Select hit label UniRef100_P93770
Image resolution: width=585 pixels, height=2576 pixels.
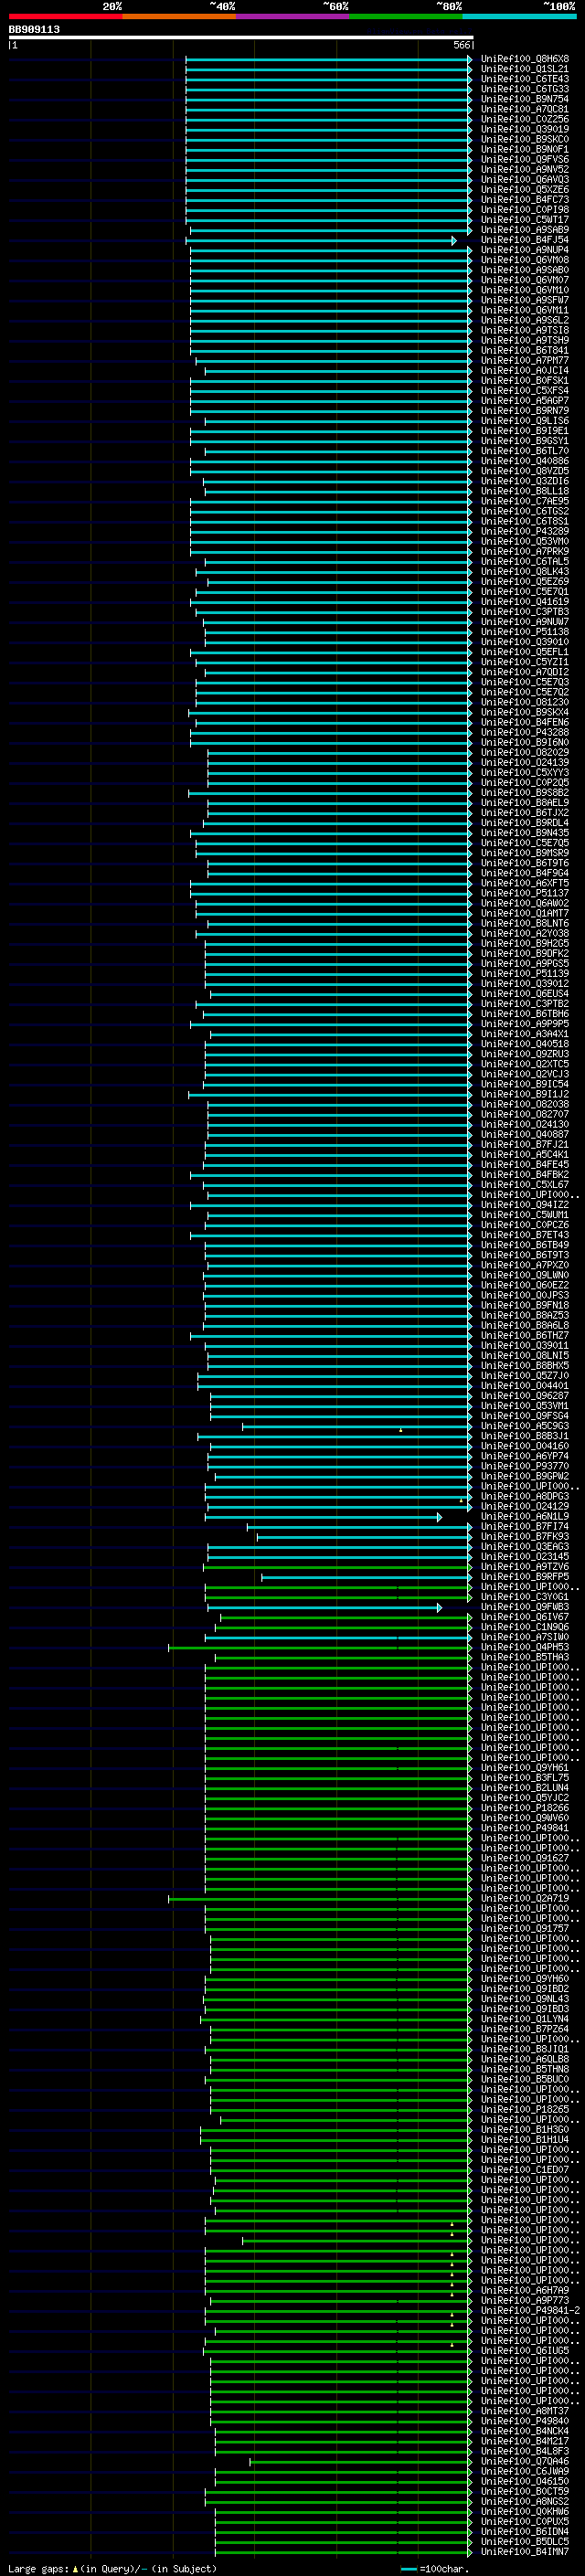click(x=525, y=1466)
